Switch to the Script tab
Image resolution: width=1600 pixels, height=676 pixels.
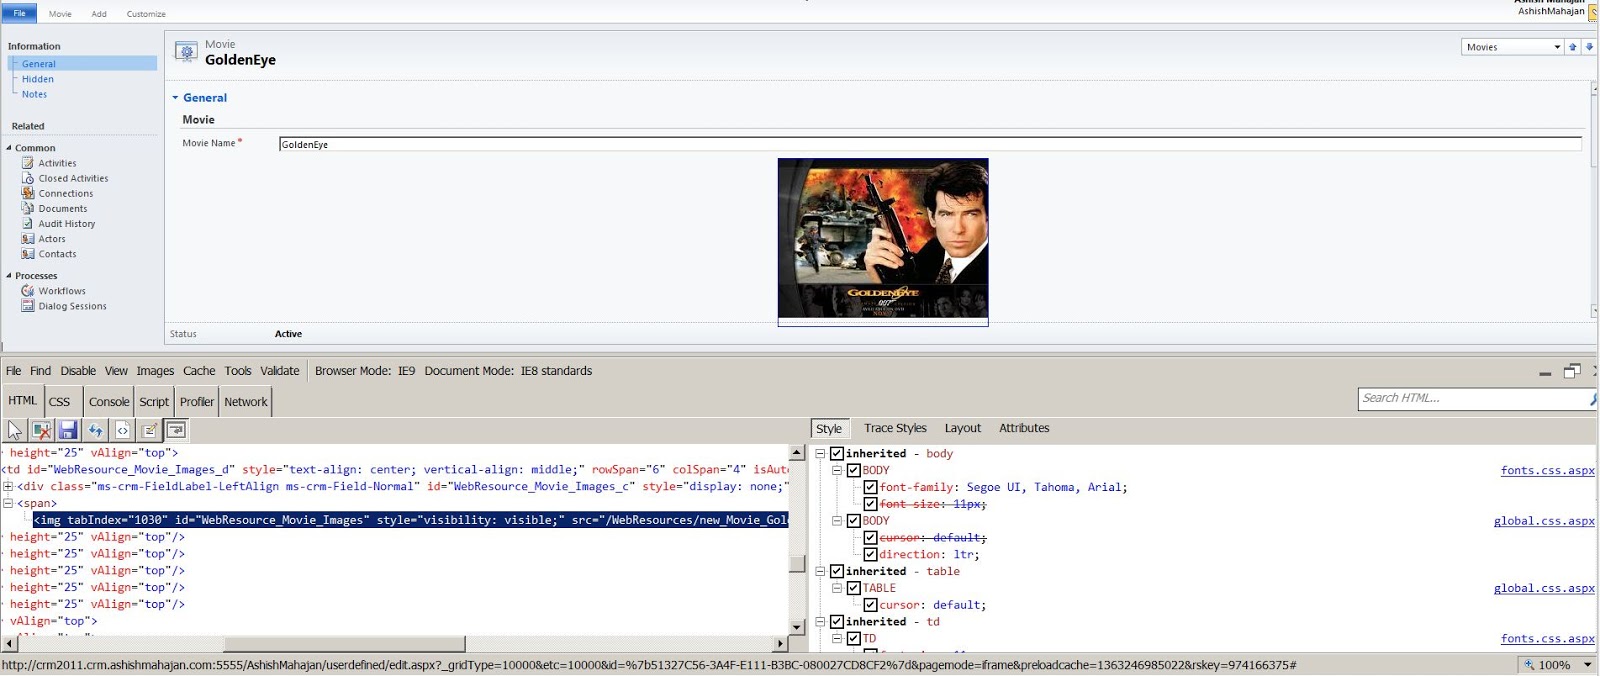154,402
